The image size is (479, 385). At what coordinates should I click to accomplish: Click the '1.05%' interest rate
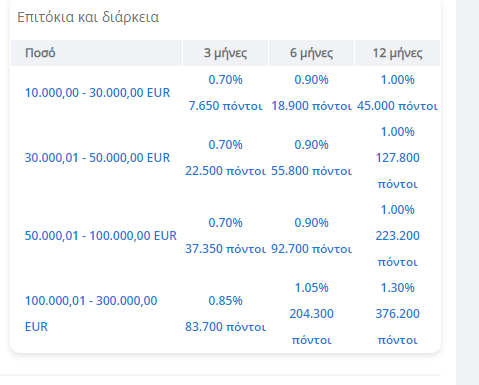311,288
